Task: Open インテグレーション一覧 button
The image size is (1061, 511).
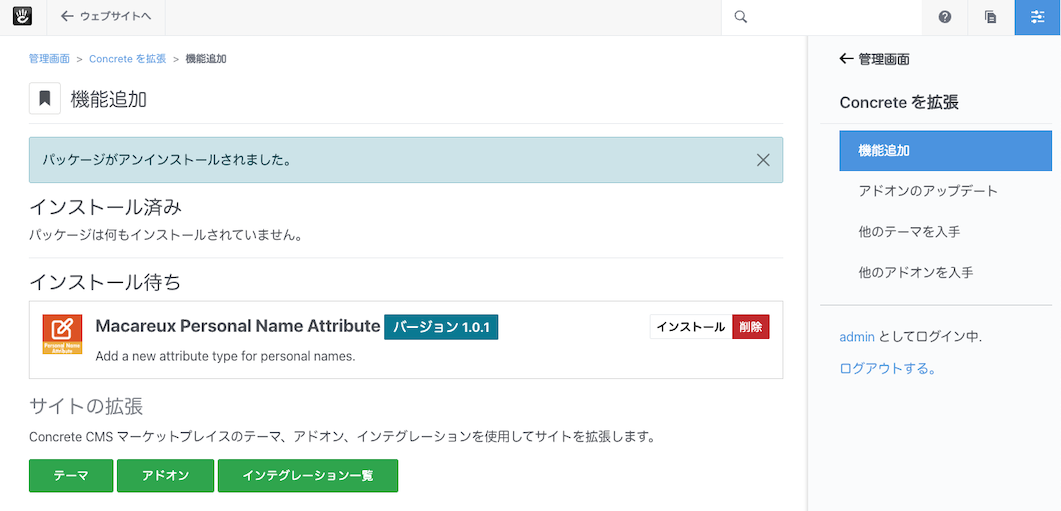Action: (x=308, y=476)
